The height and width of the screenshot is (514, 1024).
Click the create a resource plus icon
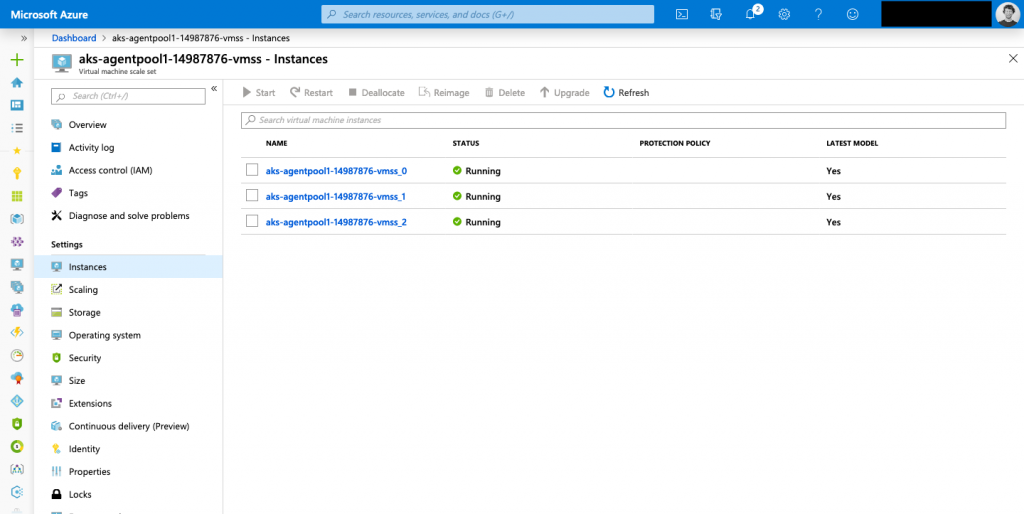click(16, 60)
